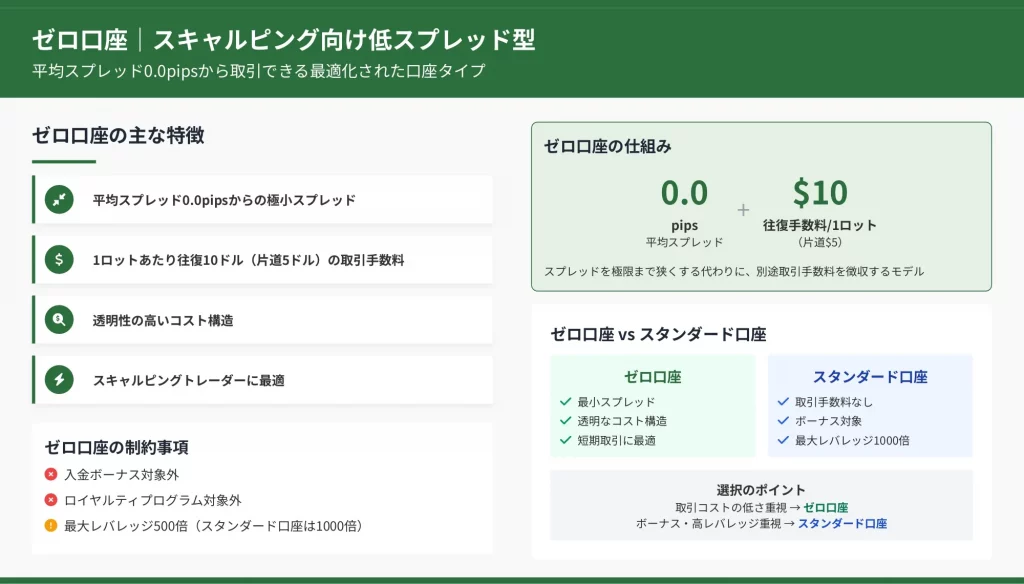Select the green ゼロ口座 comparison card heading
The width and height of the screenshot is (1024, 584).
pyautogui.click(x=652, y=377)
